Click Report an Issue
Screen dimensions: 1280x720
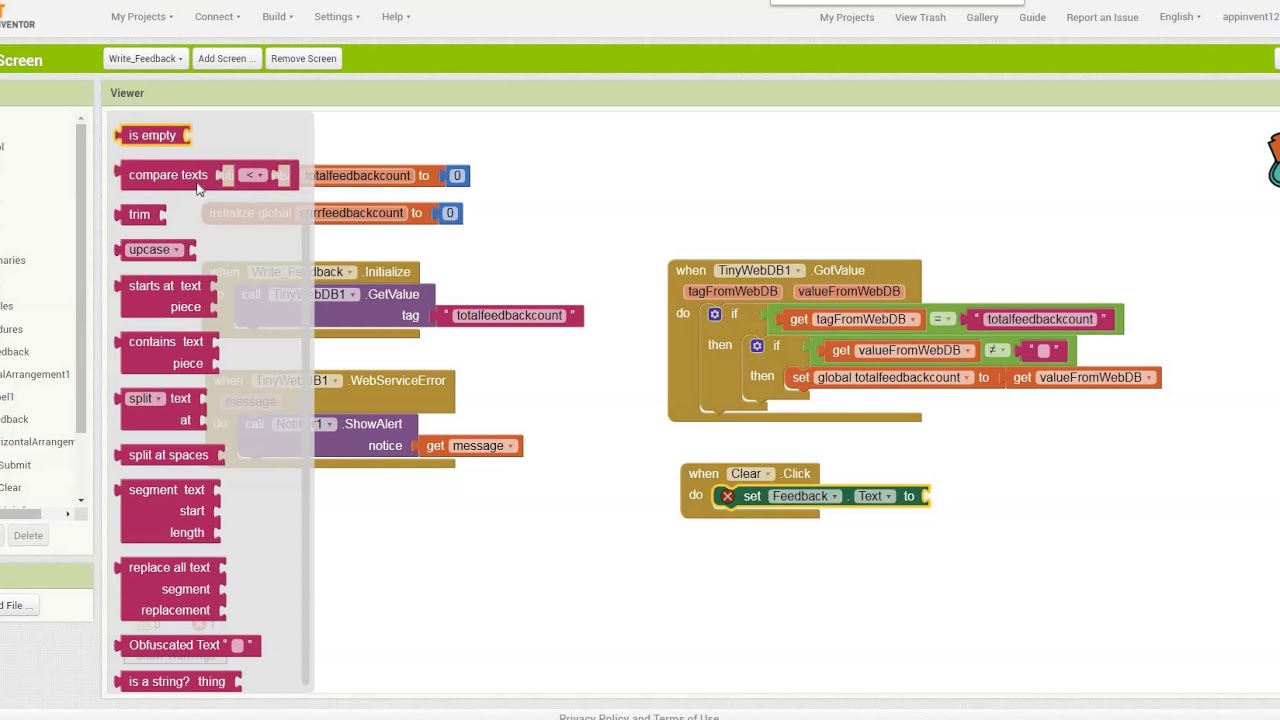[1102, 17]
